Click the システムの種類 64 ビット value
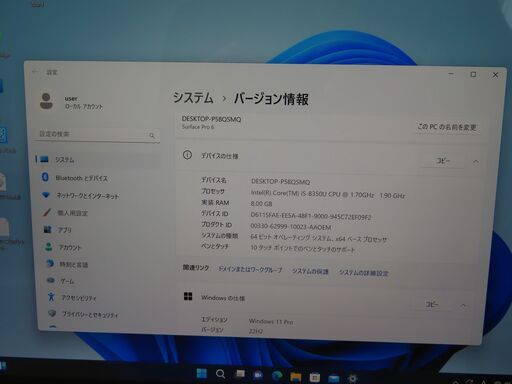The image size is (512, 384). [x=319, y=238]
